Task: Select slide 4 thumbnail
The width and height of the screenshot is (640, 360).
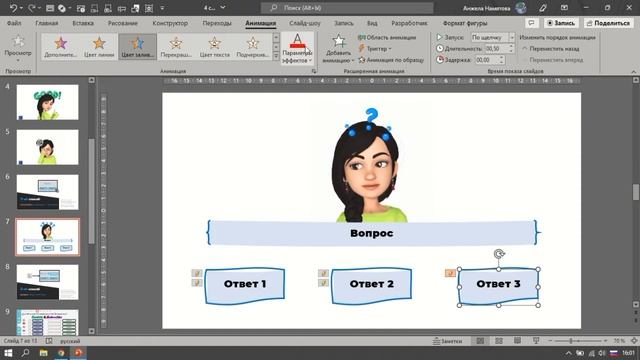Action: tap(47, 102)
